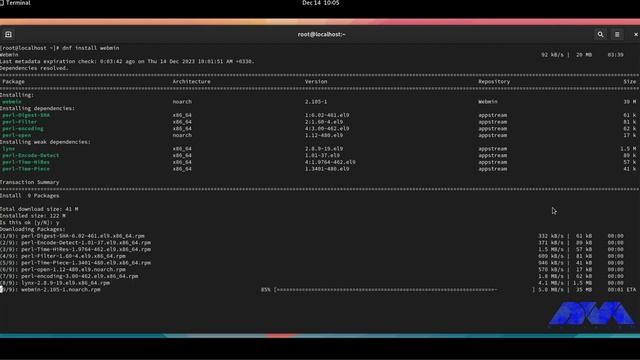This screenshot has width=640, height=360.
Task: Click the 'Last metadata expiration check' line
Action: point(127,62)
